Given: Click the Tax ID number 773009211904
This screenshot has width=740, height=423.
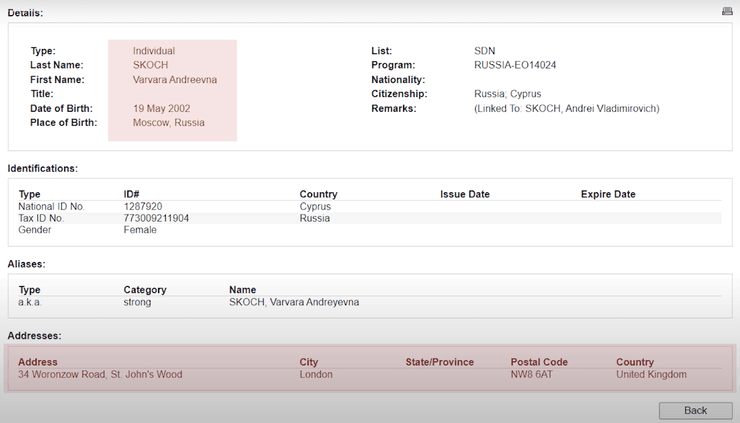Looking at the screenshot, I should point(156,218).
